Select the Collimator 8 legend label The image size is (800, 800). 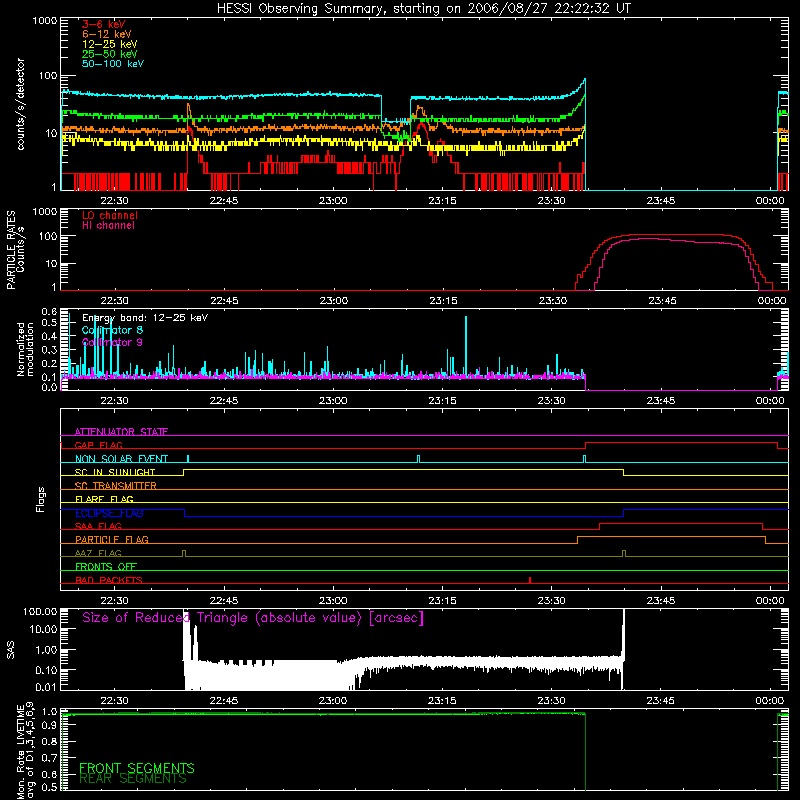click(x=112, y=330)
